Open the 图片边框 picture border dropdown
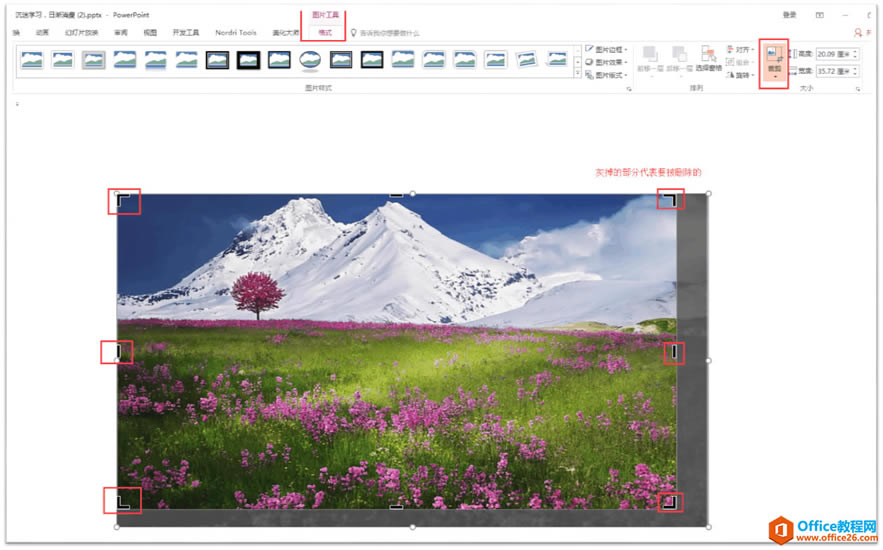Screen dimensions: 883x550 click(x=606, y=50)
